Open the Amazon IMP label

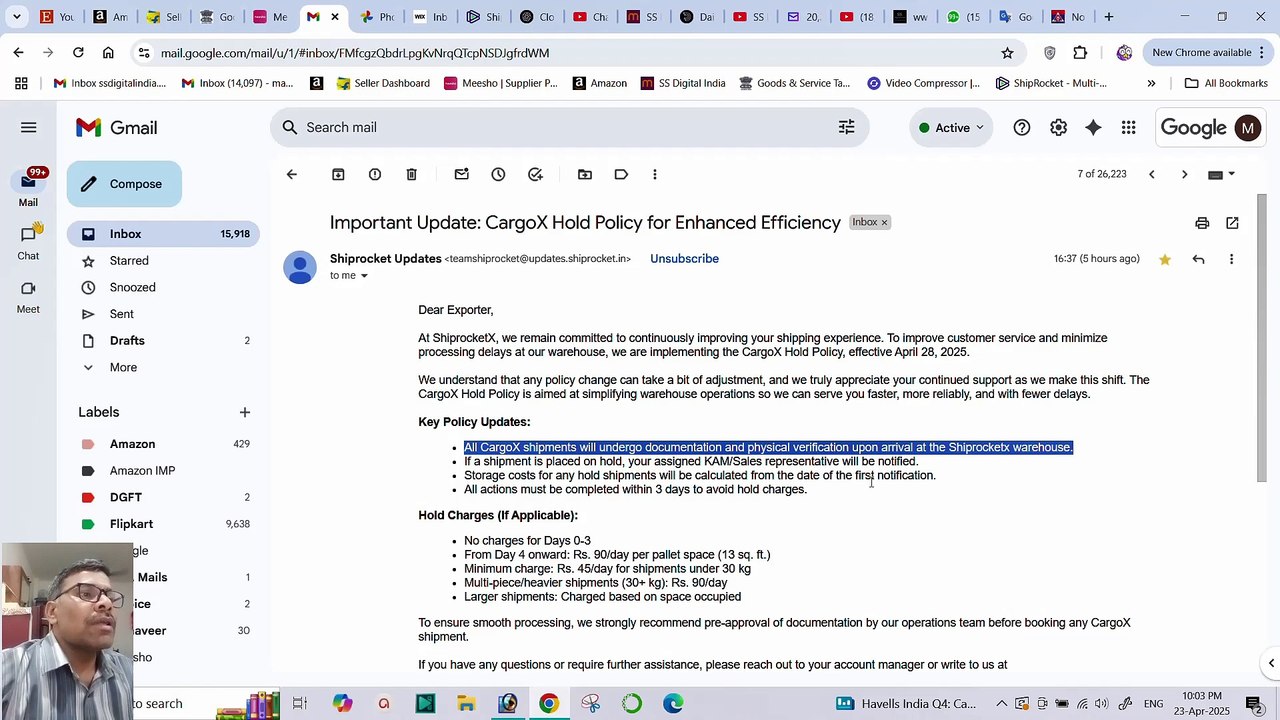coord(163,471)
